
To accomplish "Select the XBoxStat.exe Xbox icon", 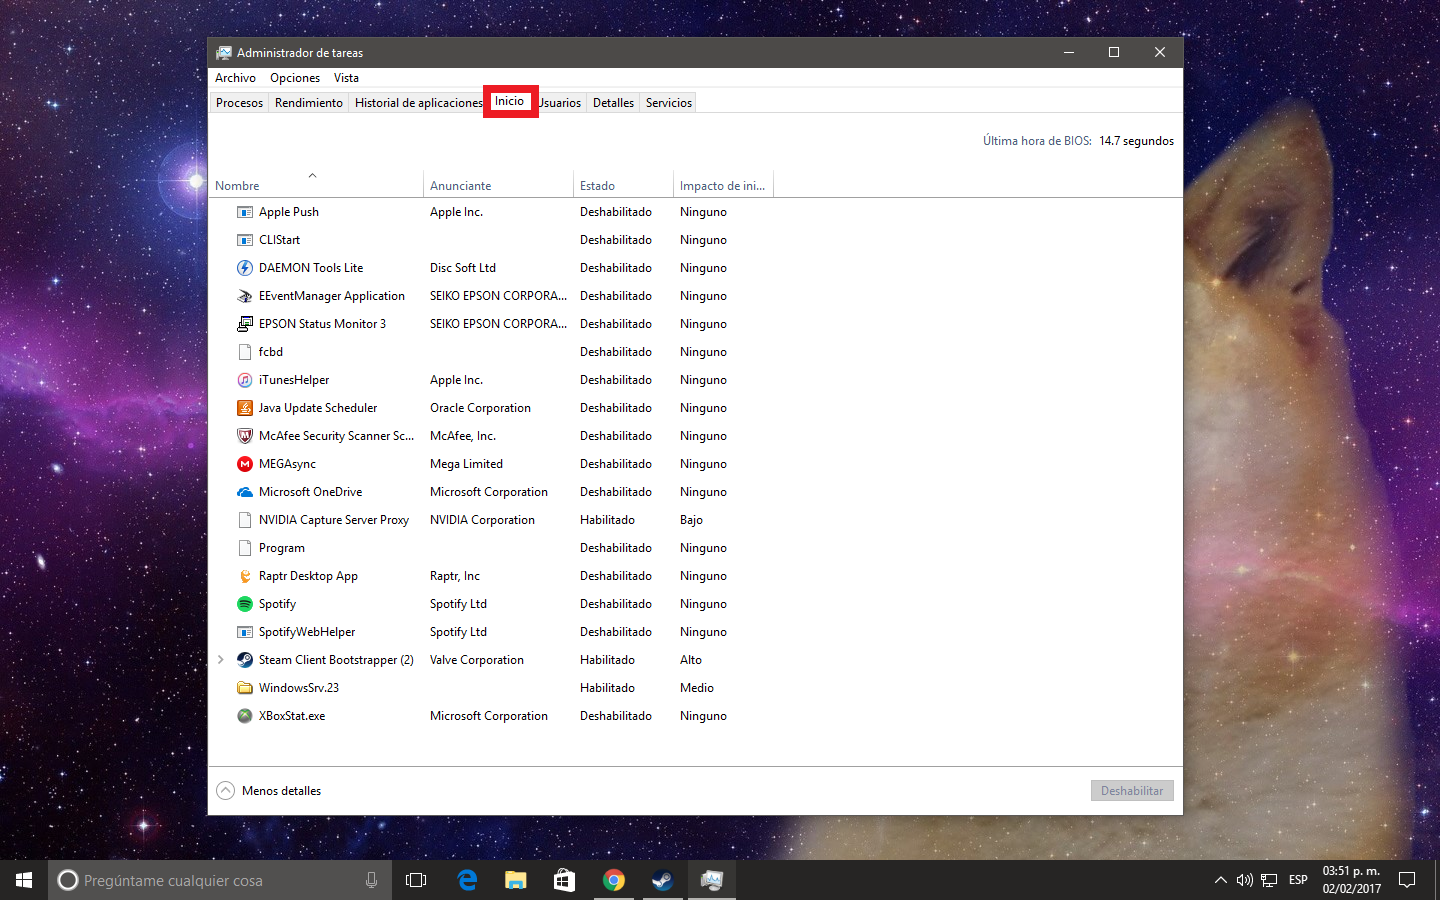I will 244,716.
